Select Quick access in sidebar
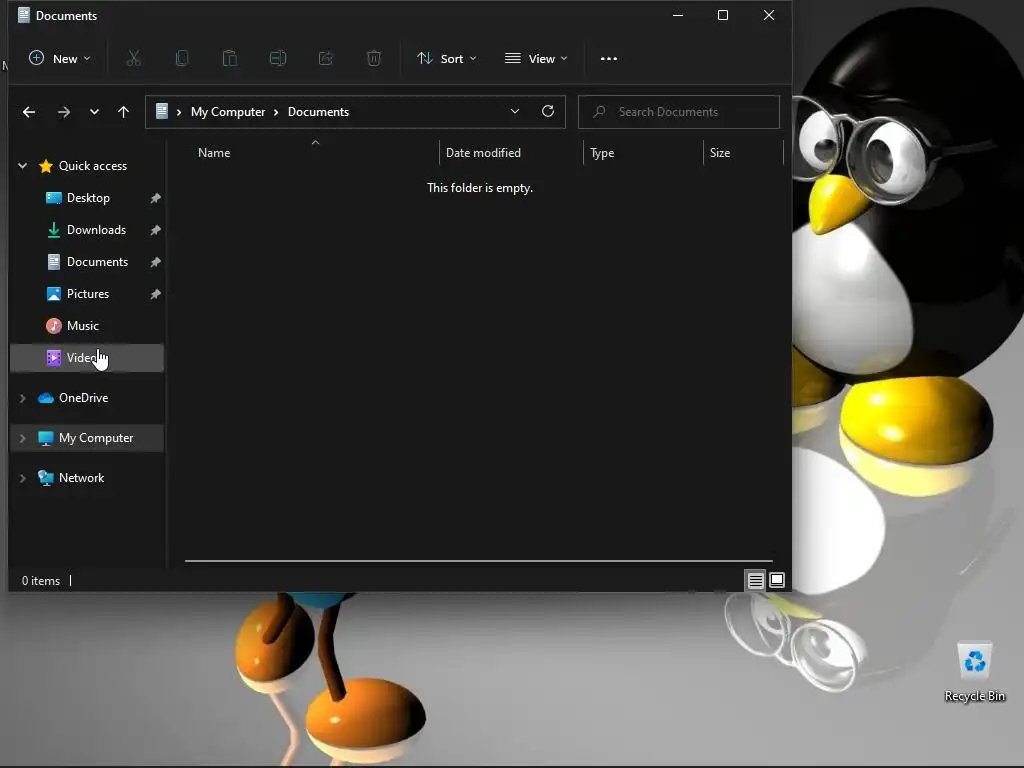This screenshot has height=768, width=1024. tap(93, 166)
